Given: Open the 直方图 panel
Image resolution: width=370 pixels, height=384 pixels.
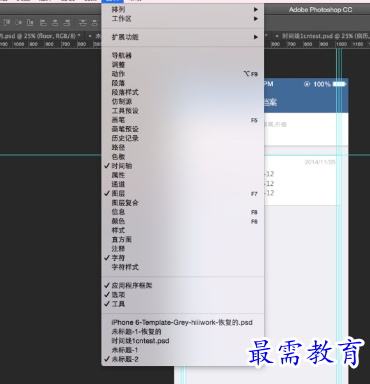Looking at the screenshot, I should pyautogui.click(x=183, y=239).
